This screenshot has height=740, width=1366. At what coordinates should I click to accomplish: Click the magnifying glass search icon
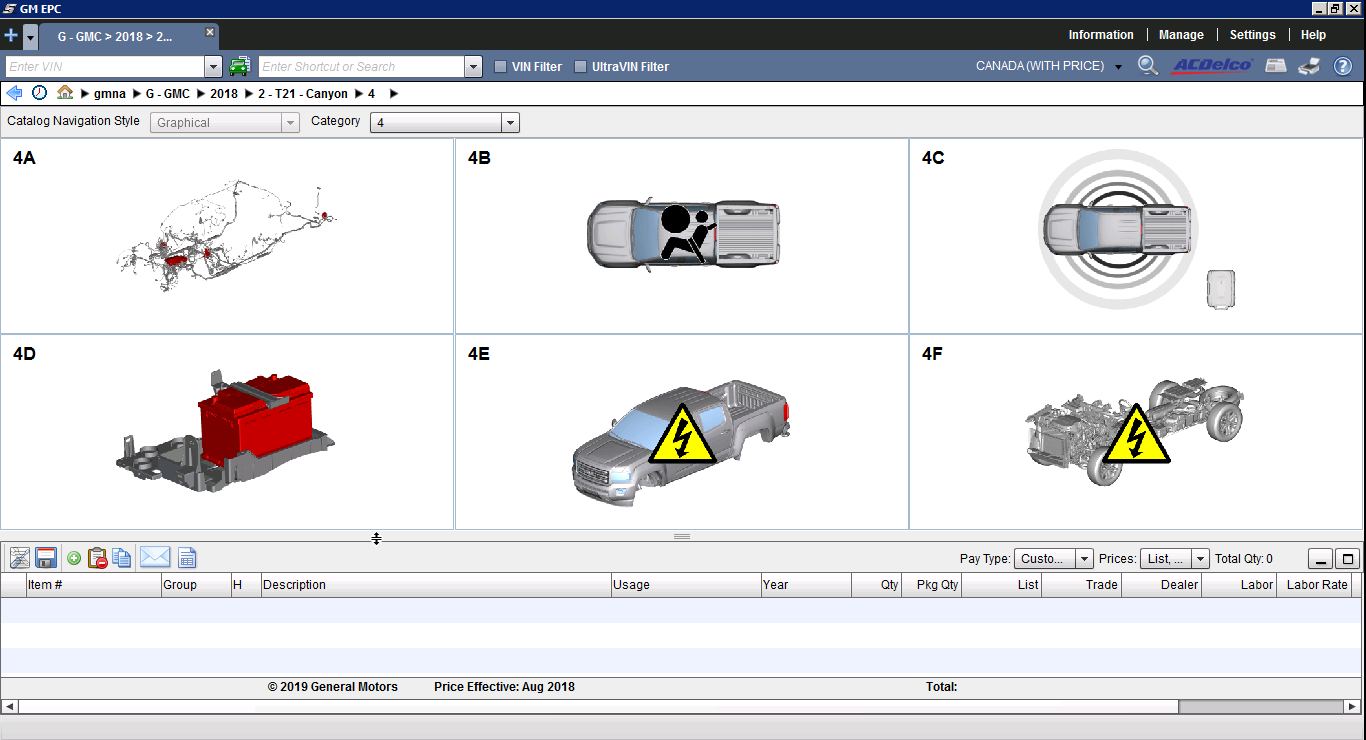1148,66
